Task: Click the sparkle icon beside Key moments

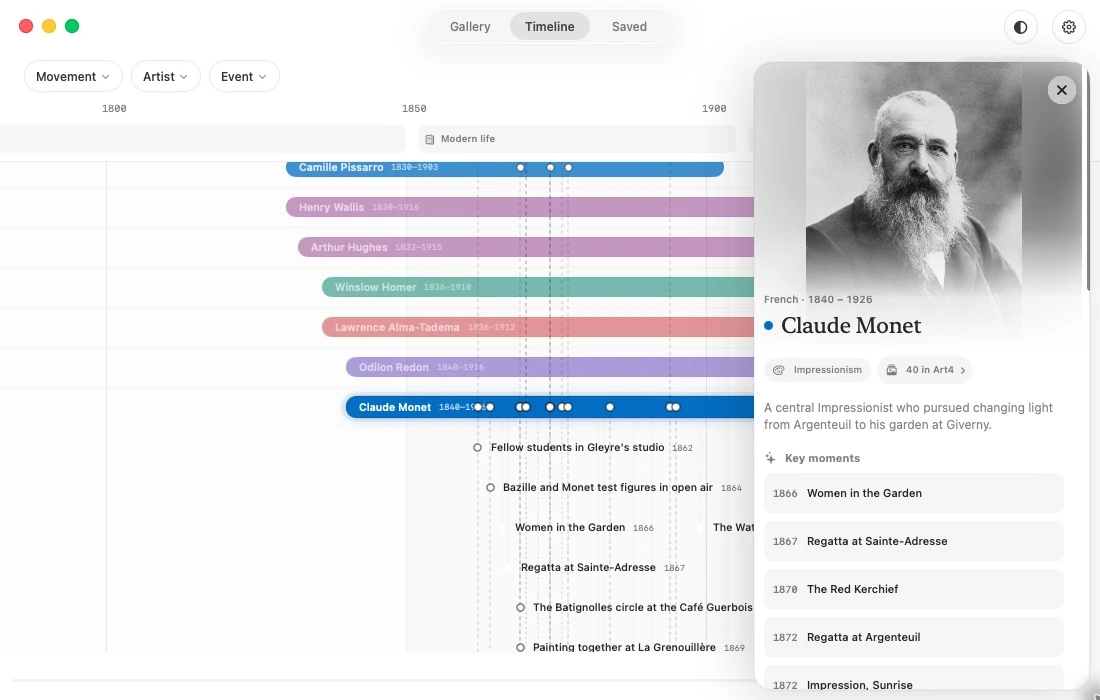Action: click(x=770, y=458)
